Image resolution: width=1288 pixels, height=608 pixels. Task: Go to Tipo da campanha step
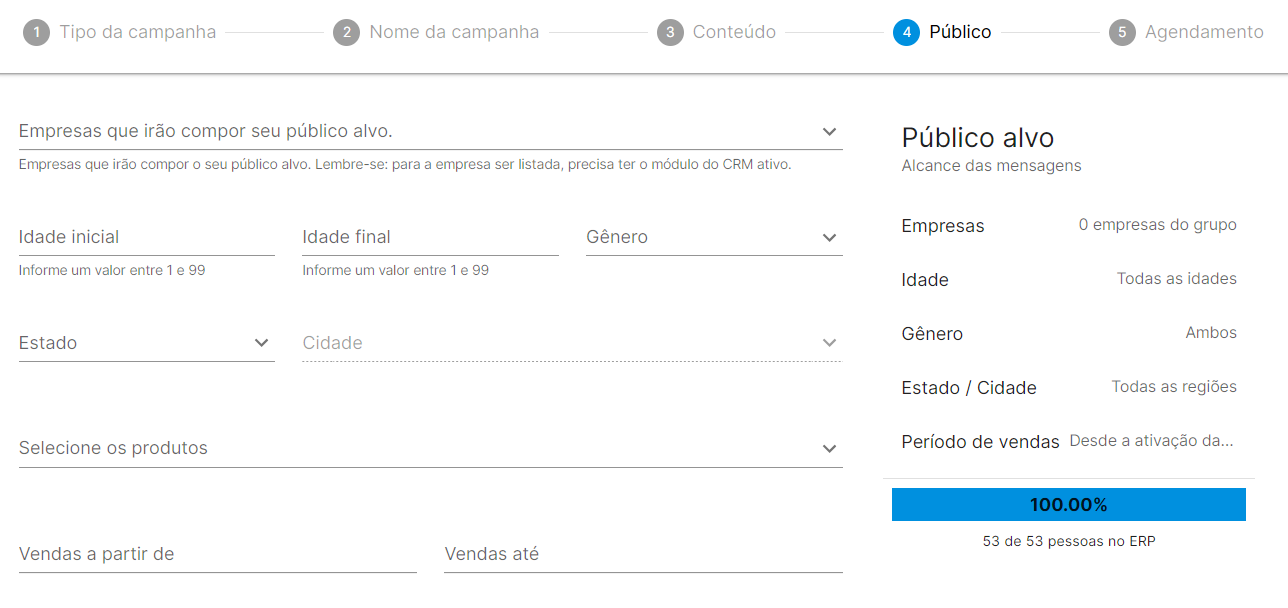[x=137, y=32]
